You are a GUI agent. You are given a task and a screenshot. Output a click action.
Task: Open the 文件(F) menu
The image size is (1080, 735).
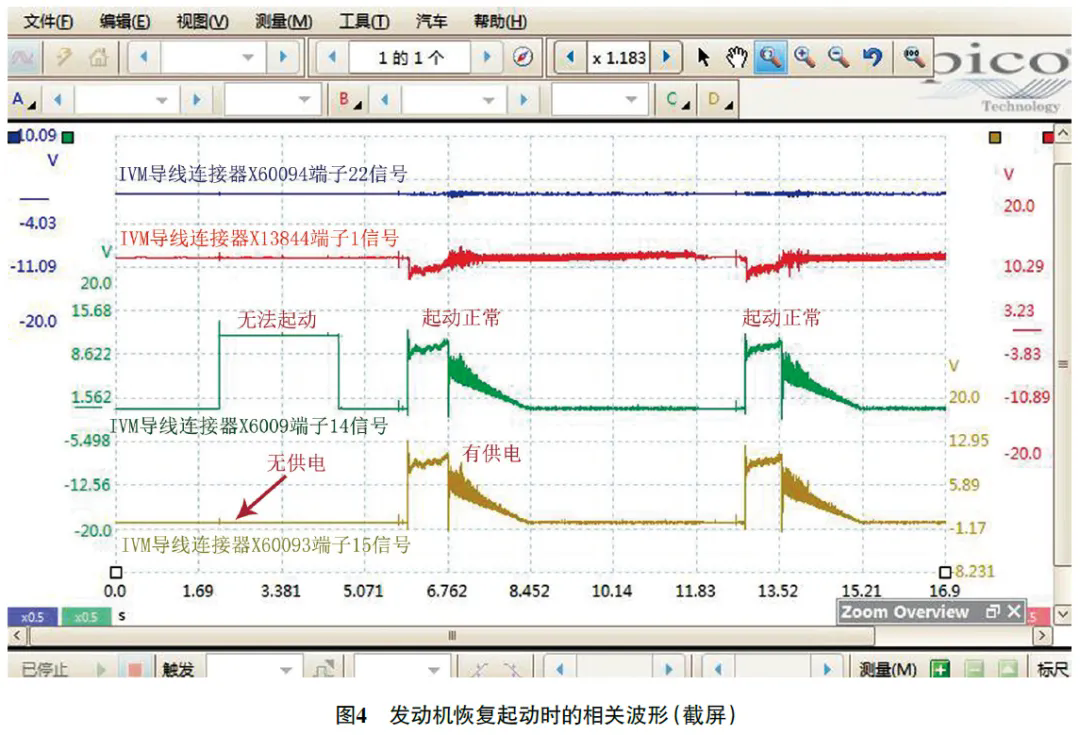(x=48, y=21)
